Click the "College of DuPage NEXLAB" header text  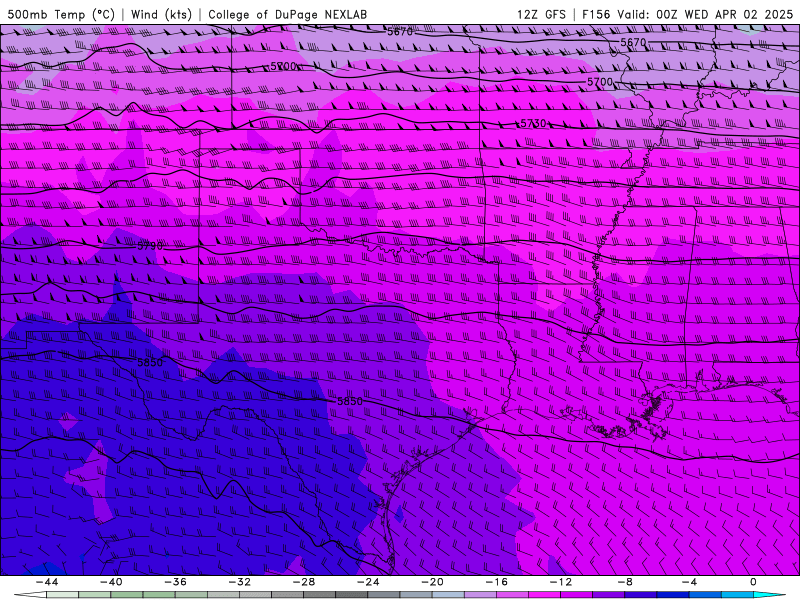287,14
